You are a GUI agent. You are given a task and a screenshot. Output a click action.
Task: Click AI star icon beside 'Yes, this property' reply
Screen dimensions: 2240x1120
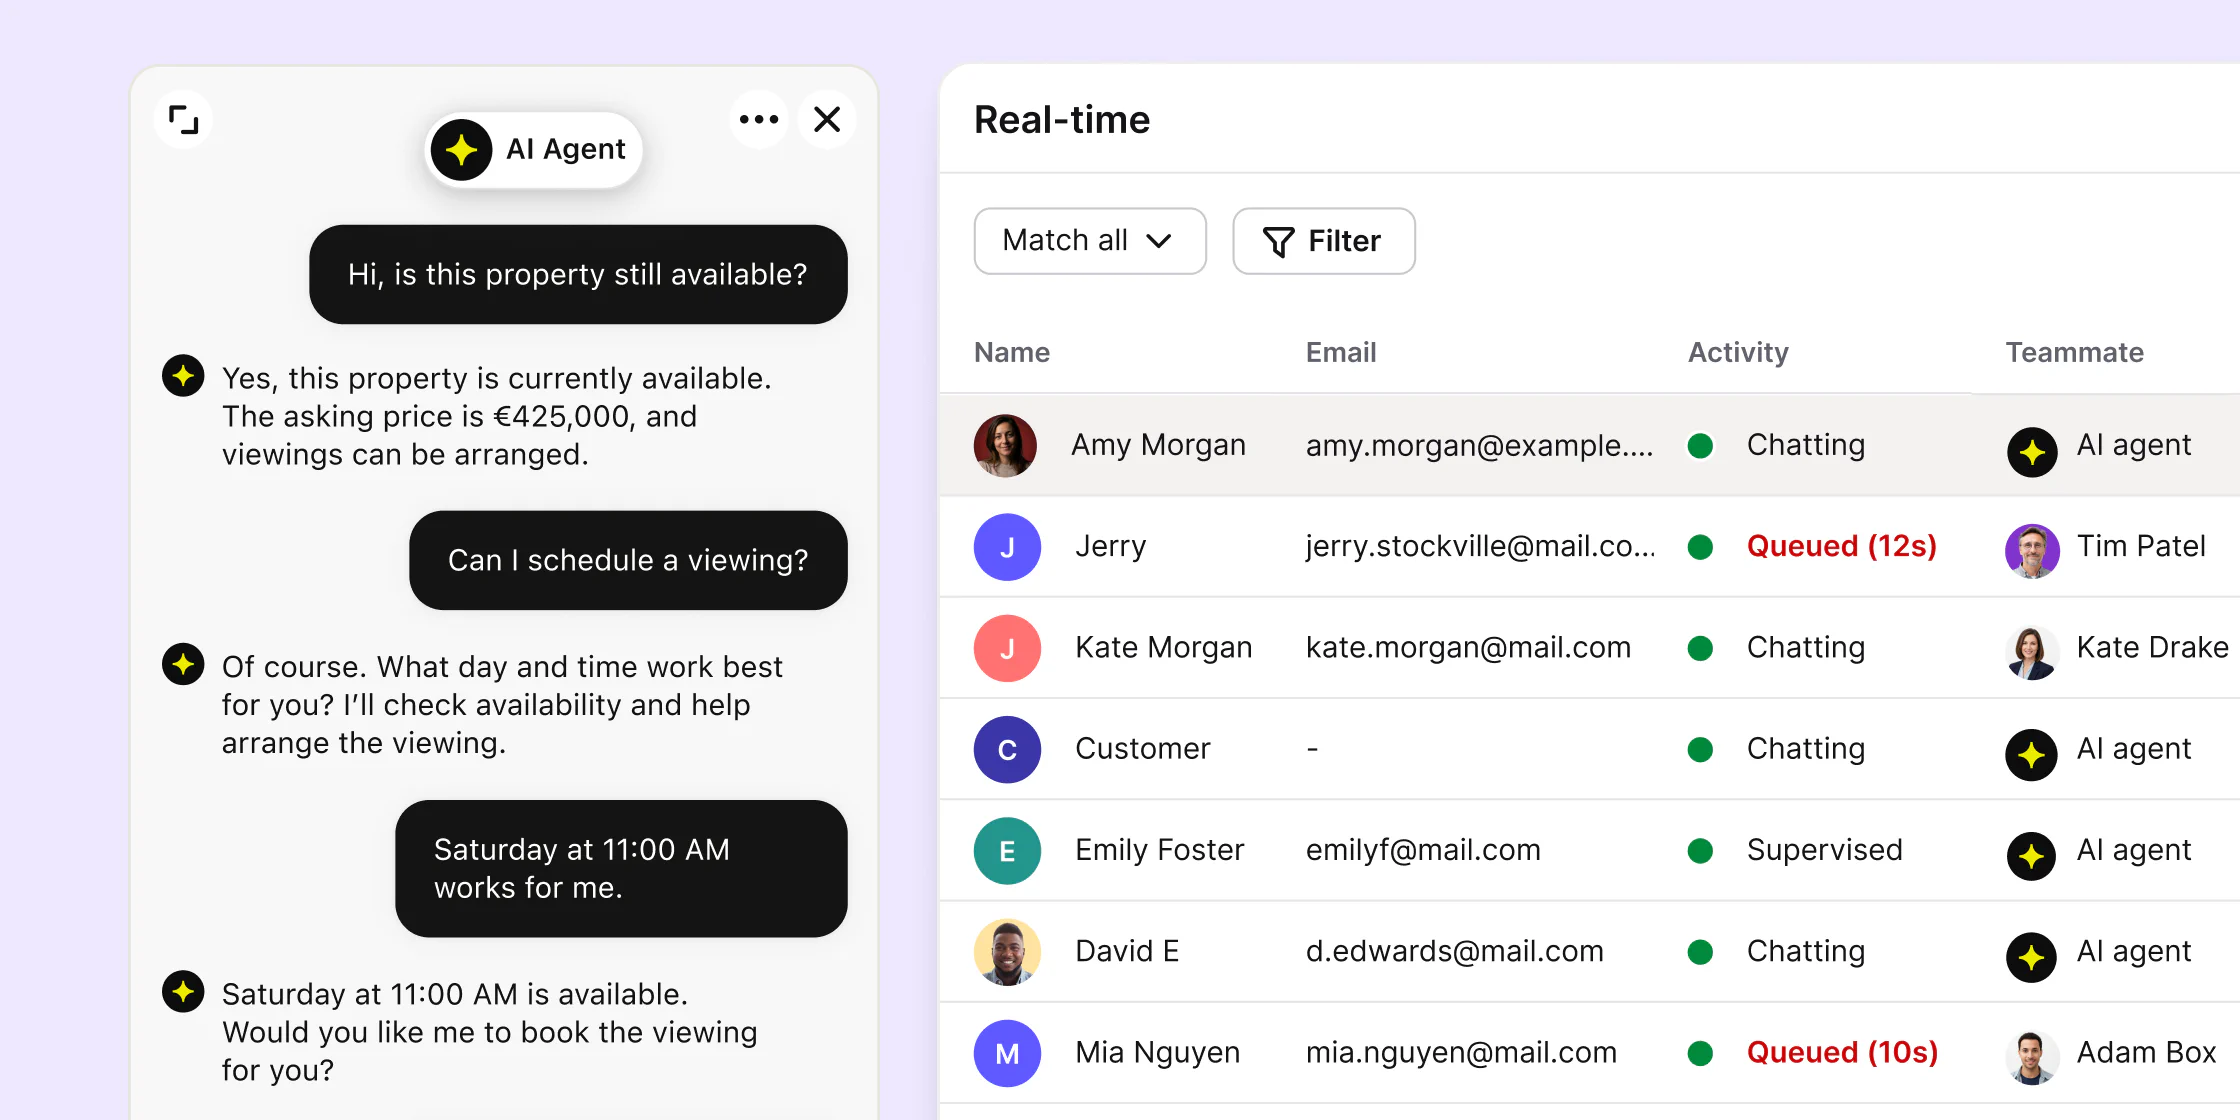click(x=183, y=376)
